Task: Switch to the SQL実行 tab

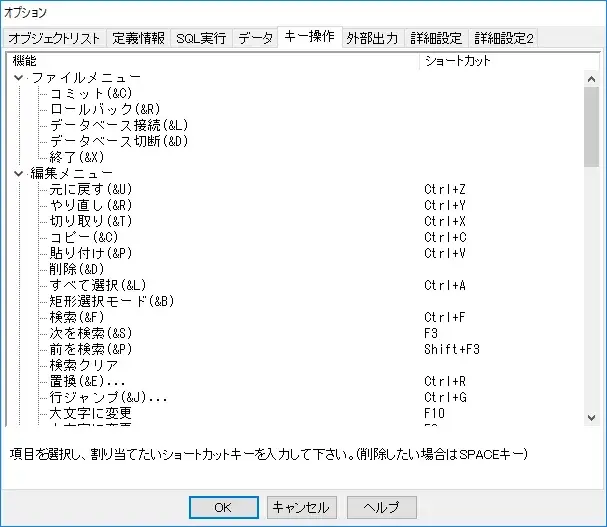Action: pyautogui.click(x=201, y=39)
